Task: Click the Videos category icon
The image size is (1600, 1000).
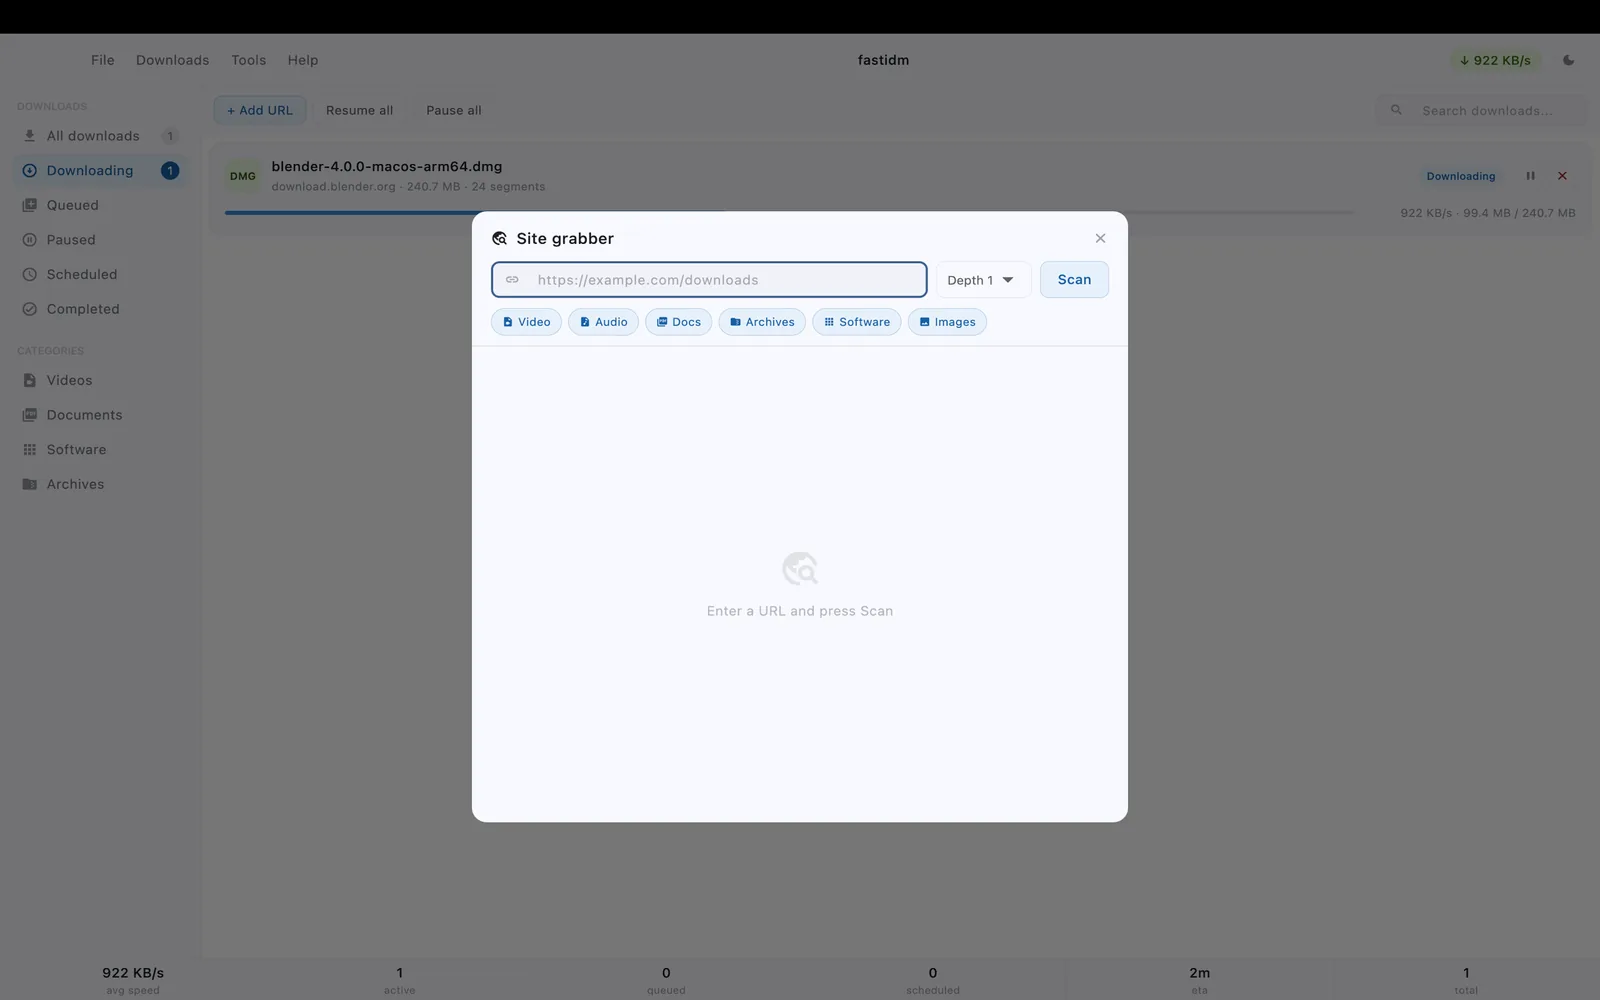Action: (x=30, y=380)
